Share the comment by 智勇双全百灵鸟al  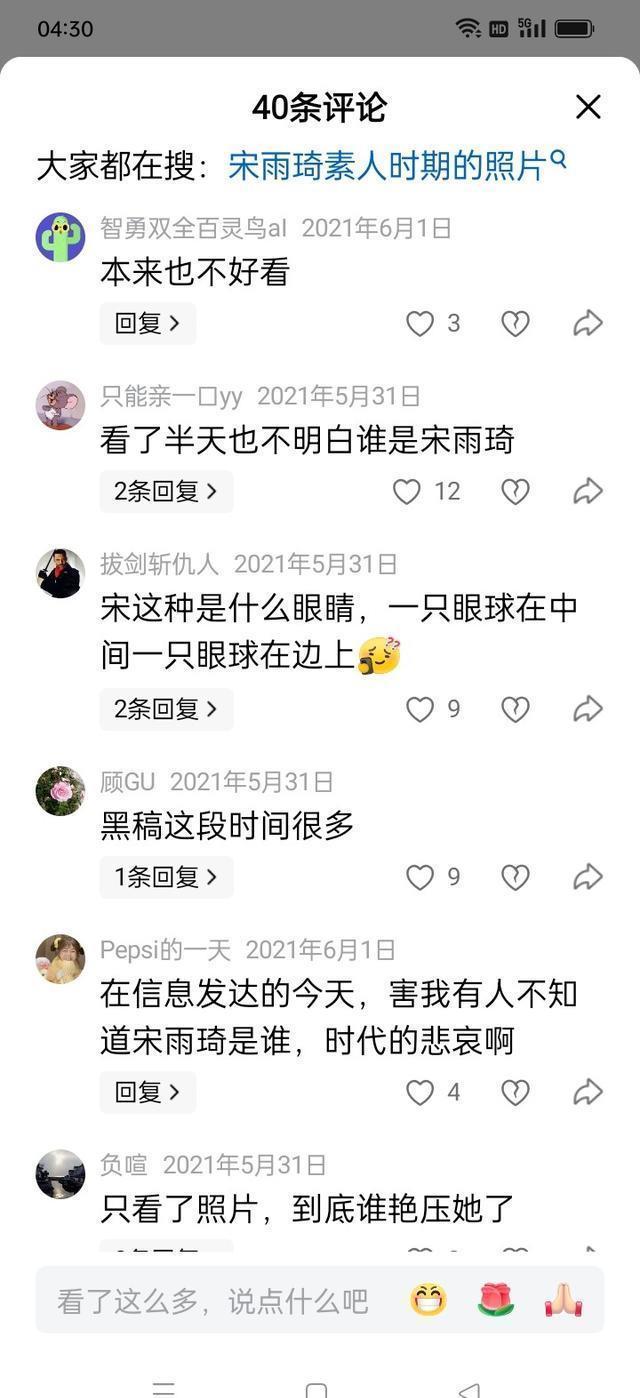(x=588, y=323)
